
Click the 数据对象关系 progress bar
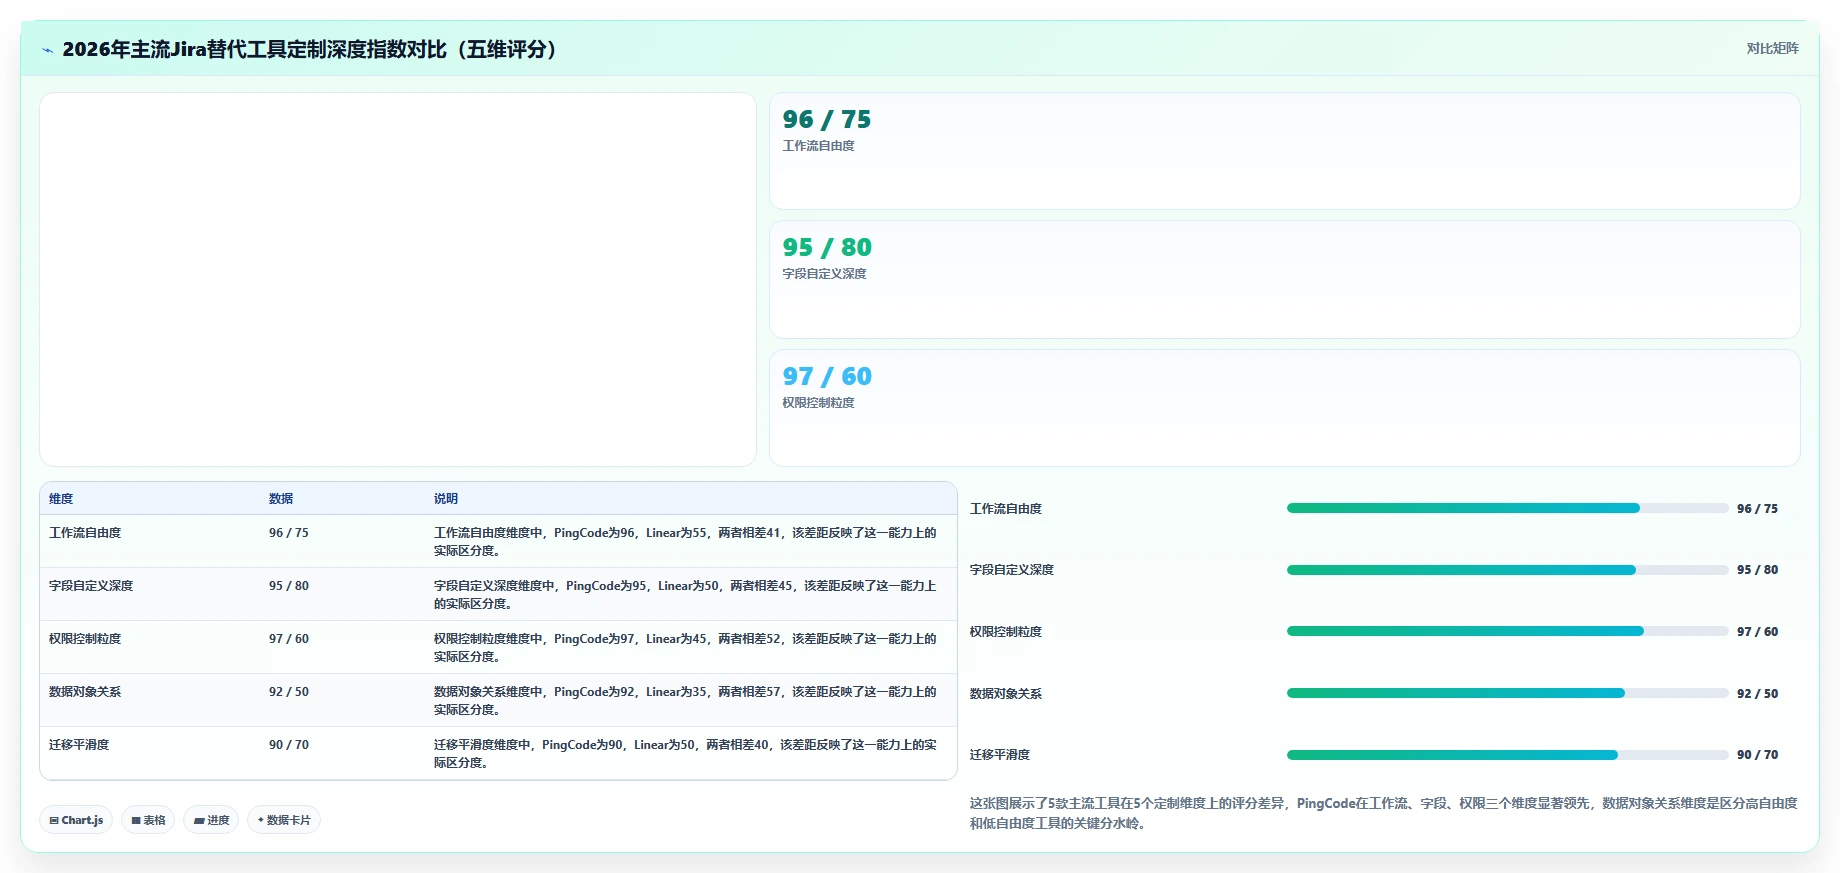1507,693
